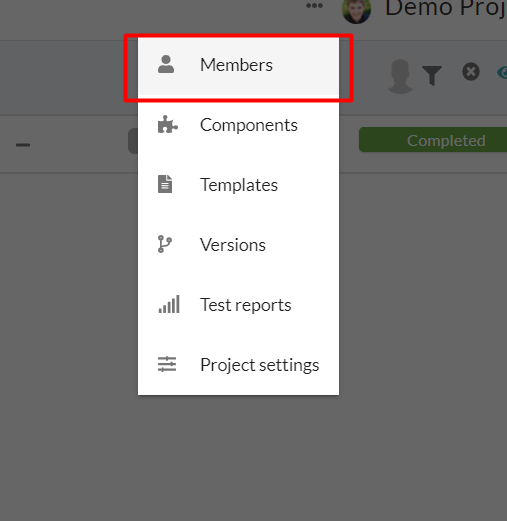Open the three-dots more menu
This screenshot has height=521, width=507.
[x=314, y=5]
